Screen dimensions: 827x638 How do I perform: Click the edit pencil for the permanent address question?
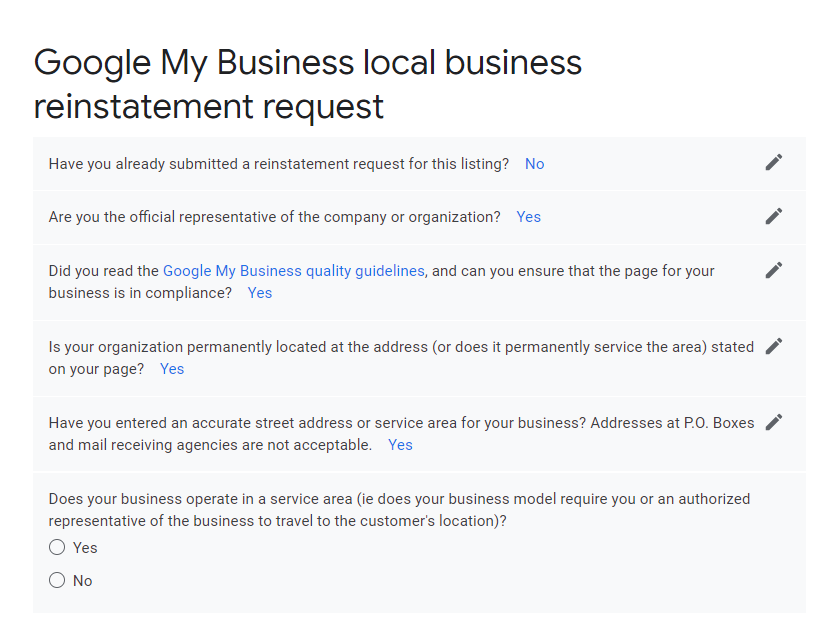(773, 346)
